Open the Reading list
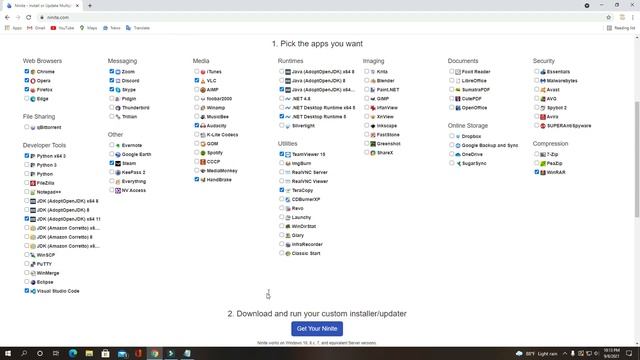The width and height of the screenshot is (640, 360). click(621, 28)
